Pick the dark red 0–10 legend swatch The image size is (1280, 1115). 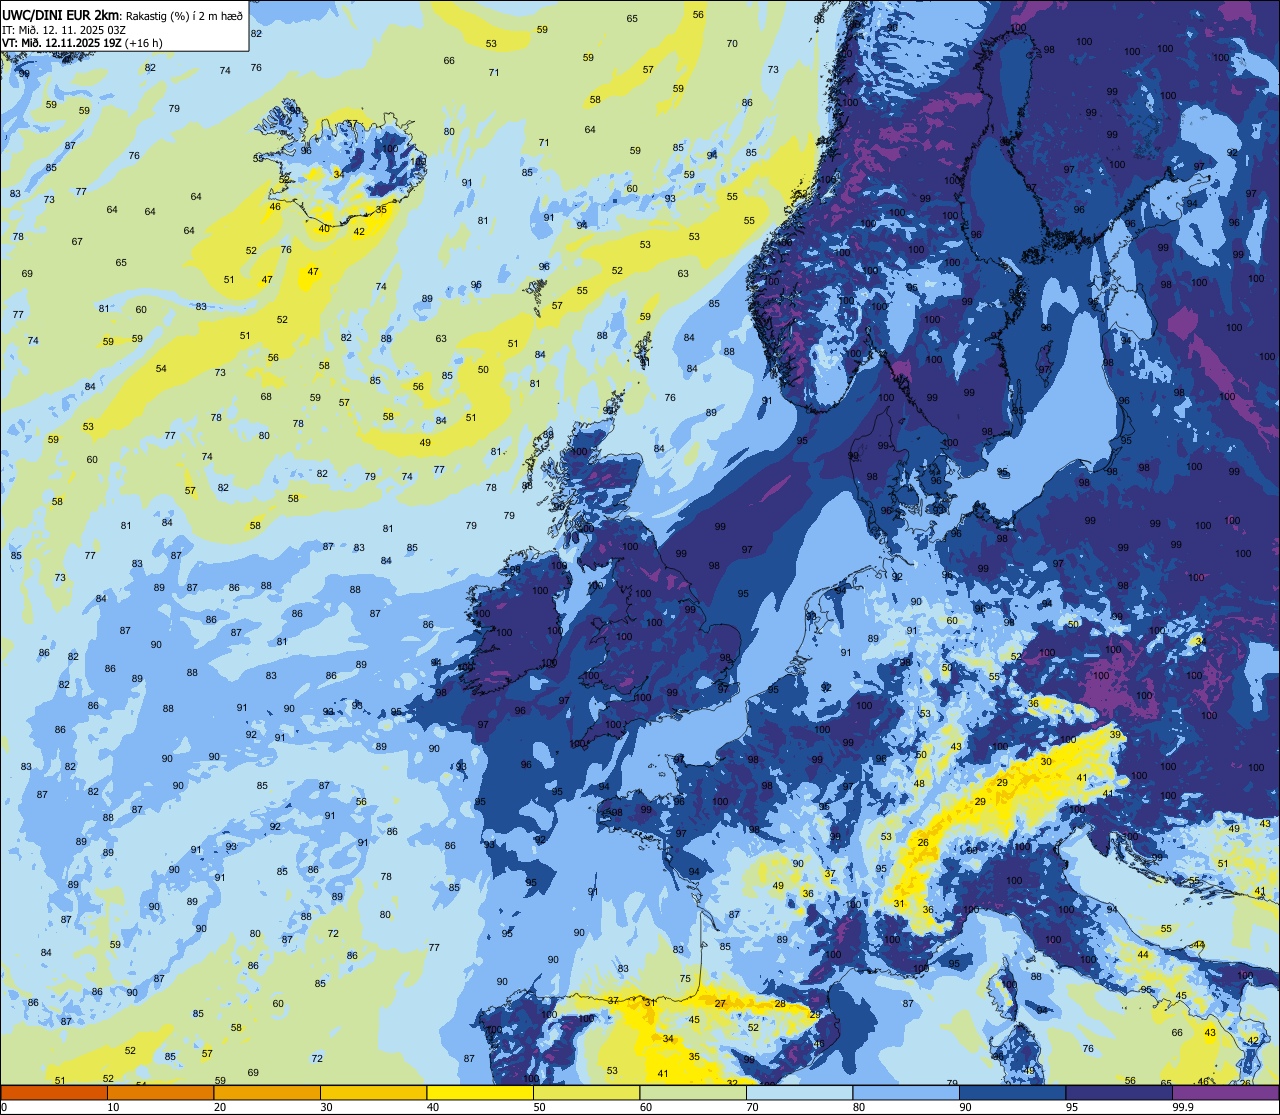tap(54, 1092)
